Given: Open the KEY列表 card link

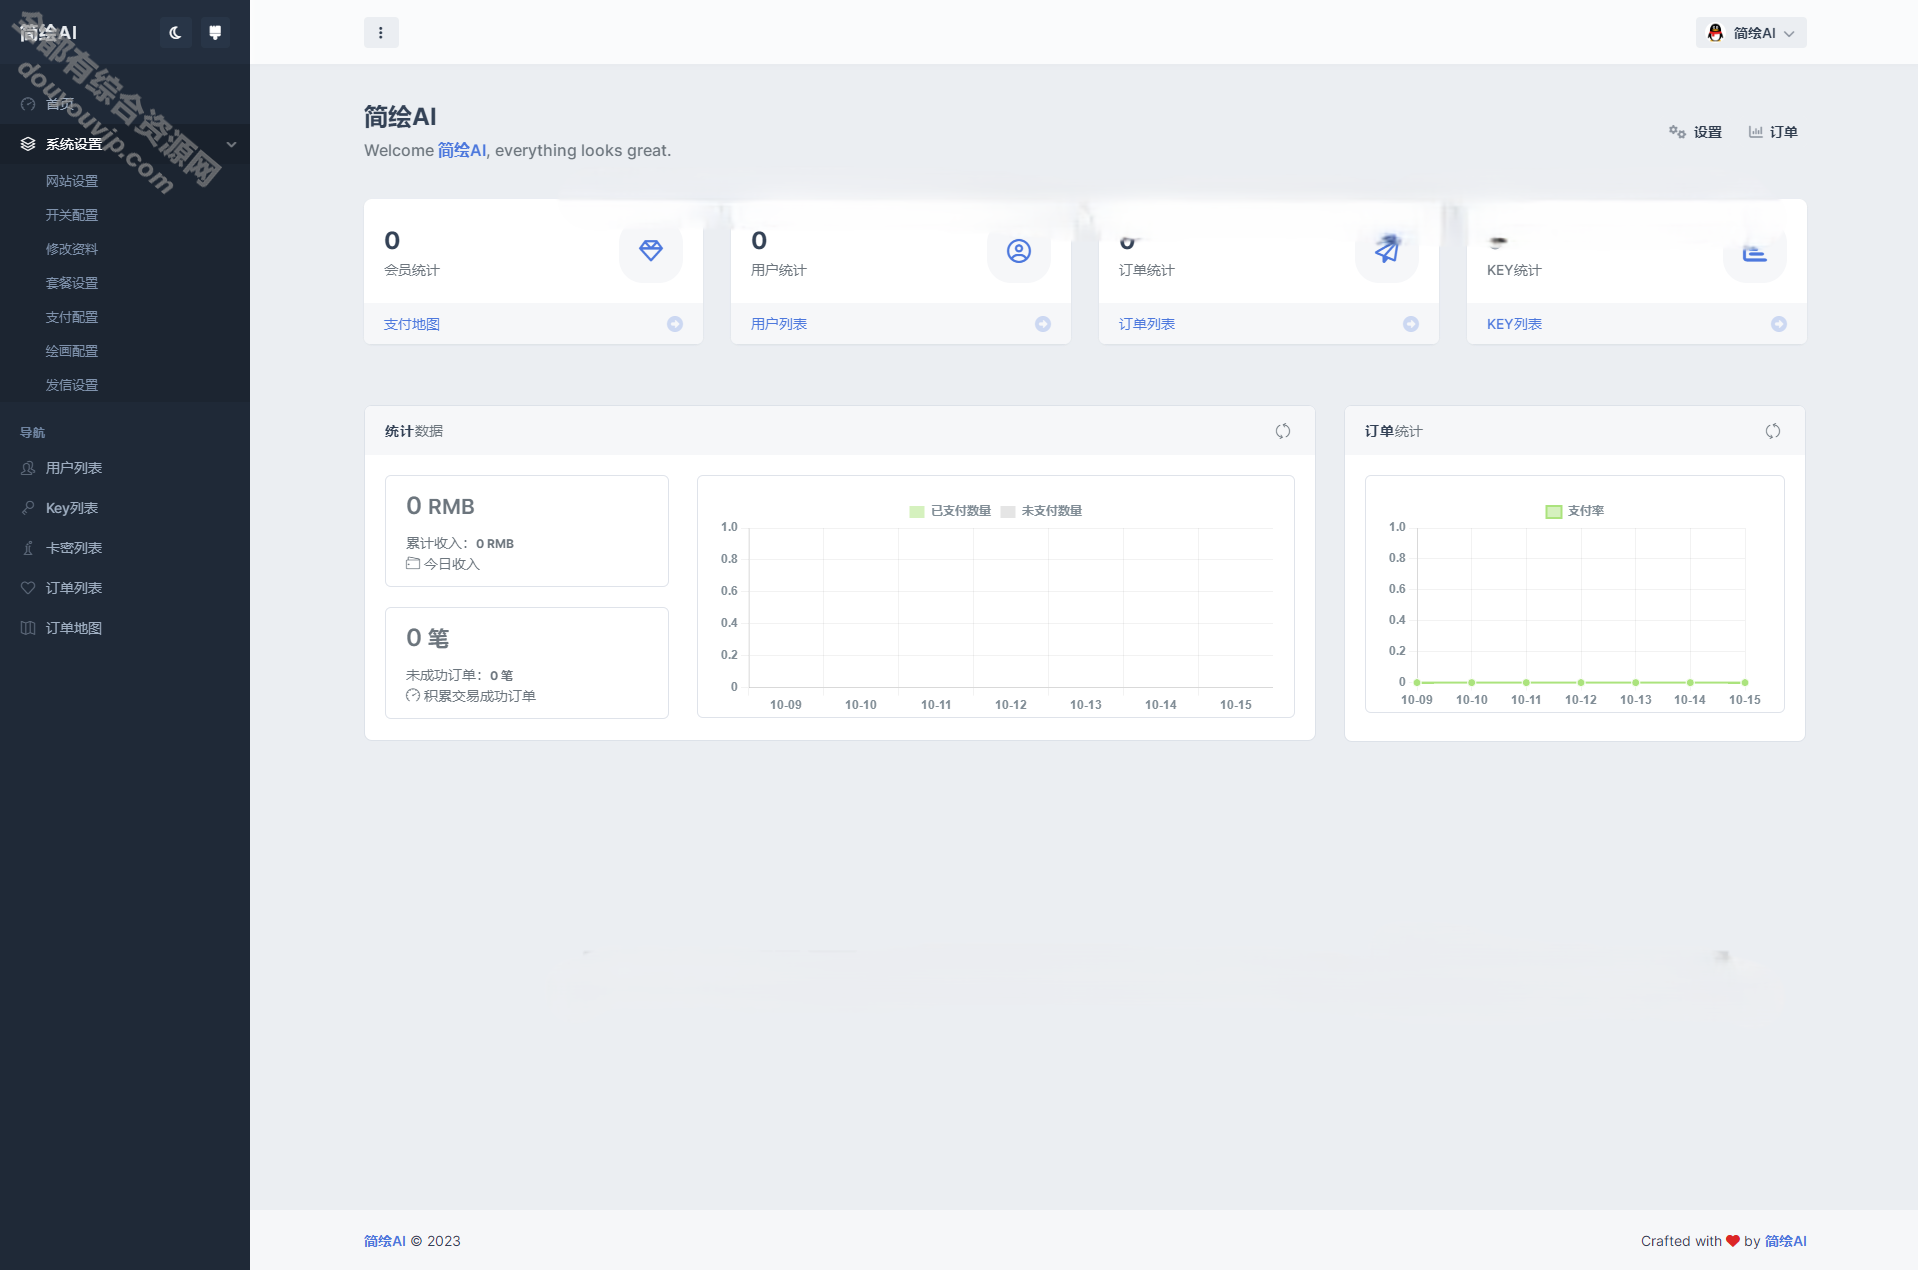Looking at the screenshot, I should [1514, 324].
